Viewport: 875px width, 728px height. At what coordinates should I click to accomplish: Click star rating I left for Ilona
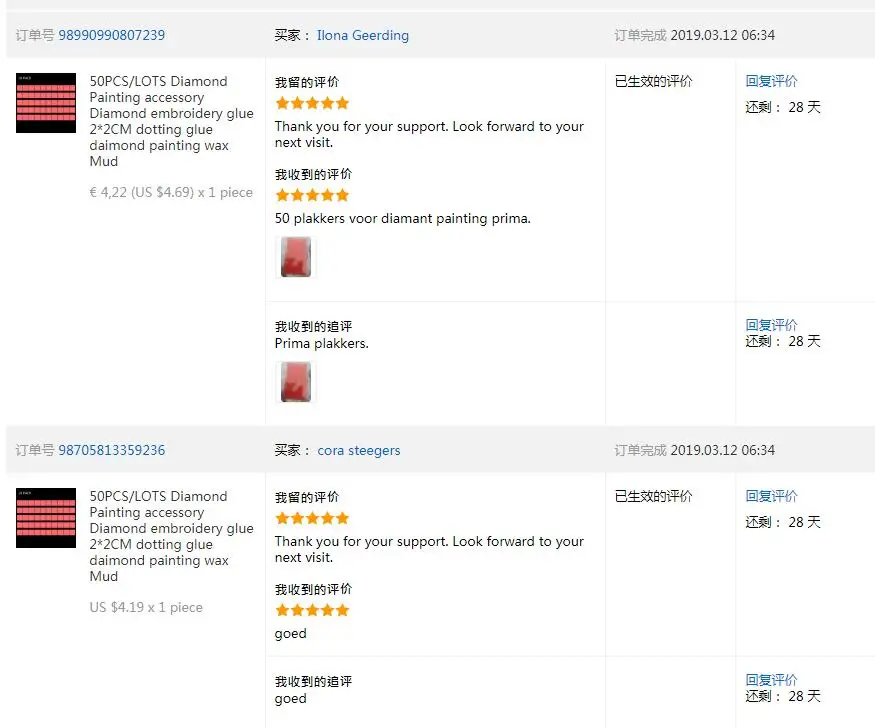point(312,103)
